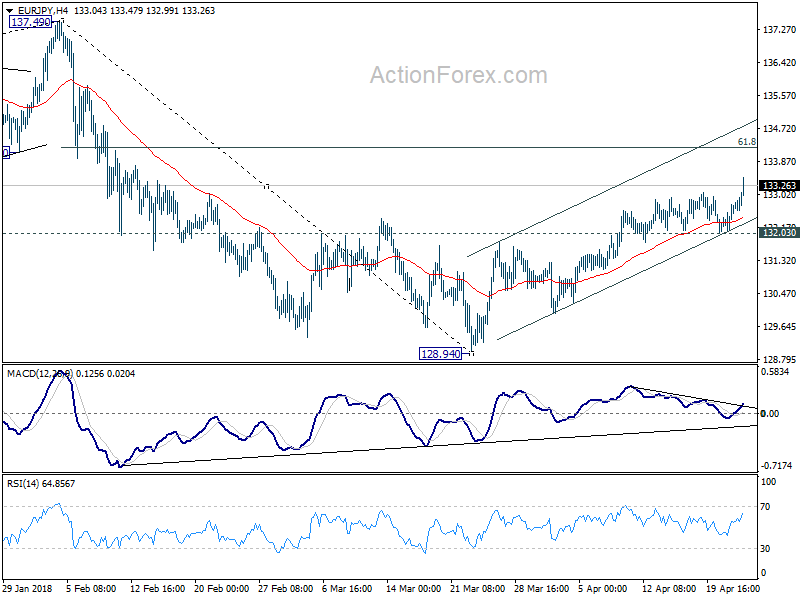Click the 136.420 price axis value
Image resolution: width=800 pixels, height=600 pixels.
(779, 63)
